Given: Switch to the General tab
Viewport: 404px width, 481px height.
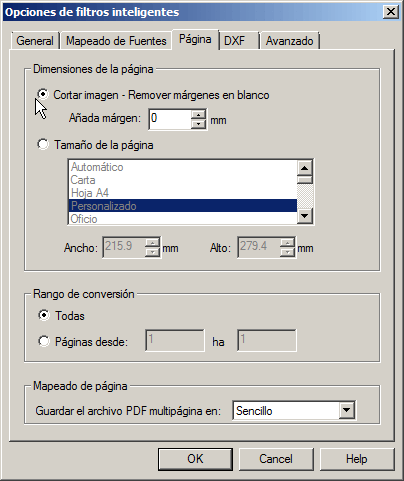Looking at the screenshot, I should [x=35, y=41].
